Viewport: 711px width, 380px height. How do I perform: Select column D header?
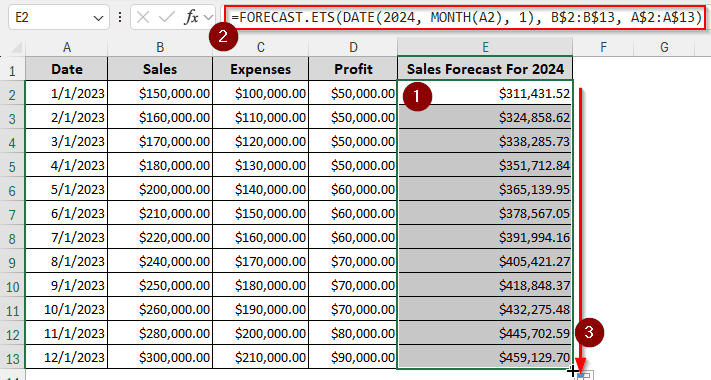pos(353,47)
